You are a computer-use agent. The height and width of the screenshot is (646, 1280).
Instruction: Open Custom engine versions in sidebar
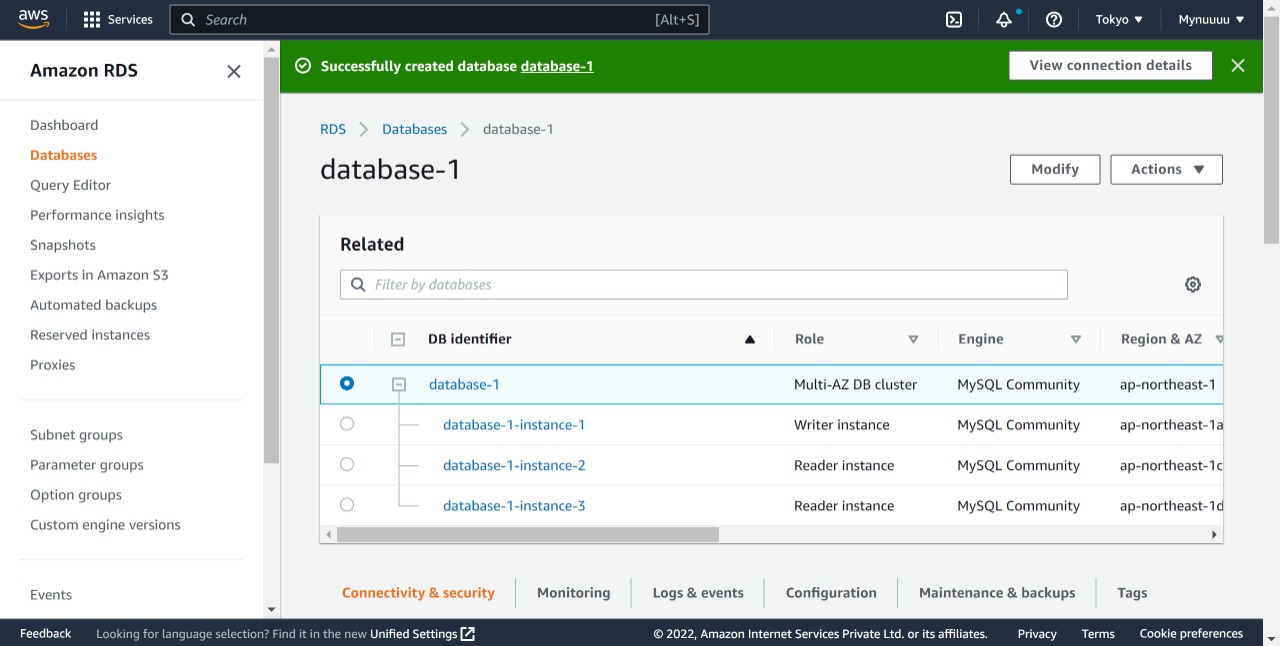(x=105, y=525)
